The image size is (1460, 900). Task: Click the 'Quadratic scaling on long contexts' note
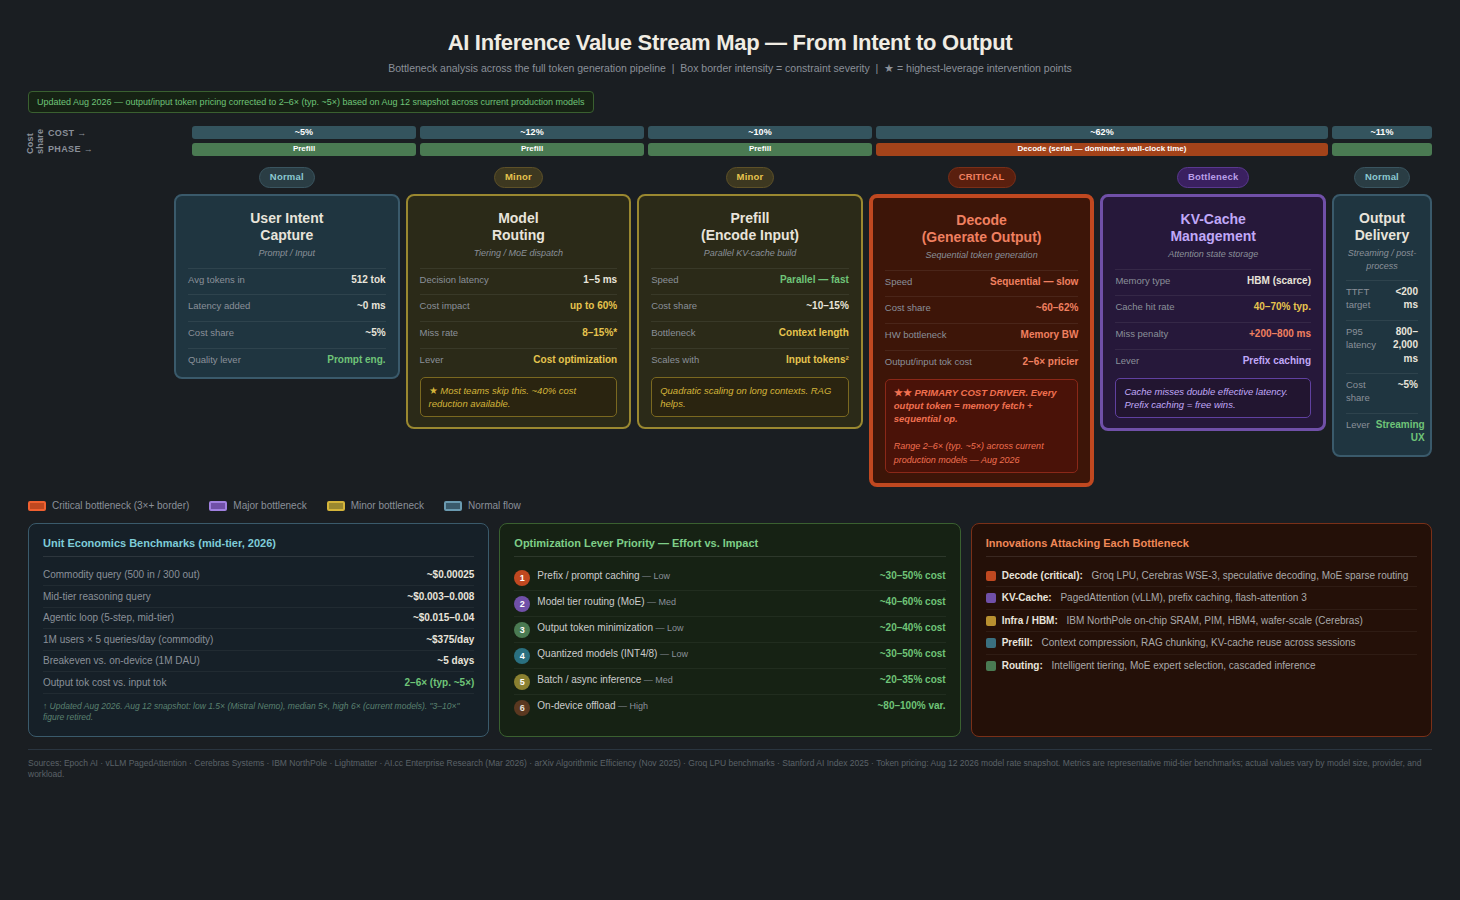[x=750, y=397]
